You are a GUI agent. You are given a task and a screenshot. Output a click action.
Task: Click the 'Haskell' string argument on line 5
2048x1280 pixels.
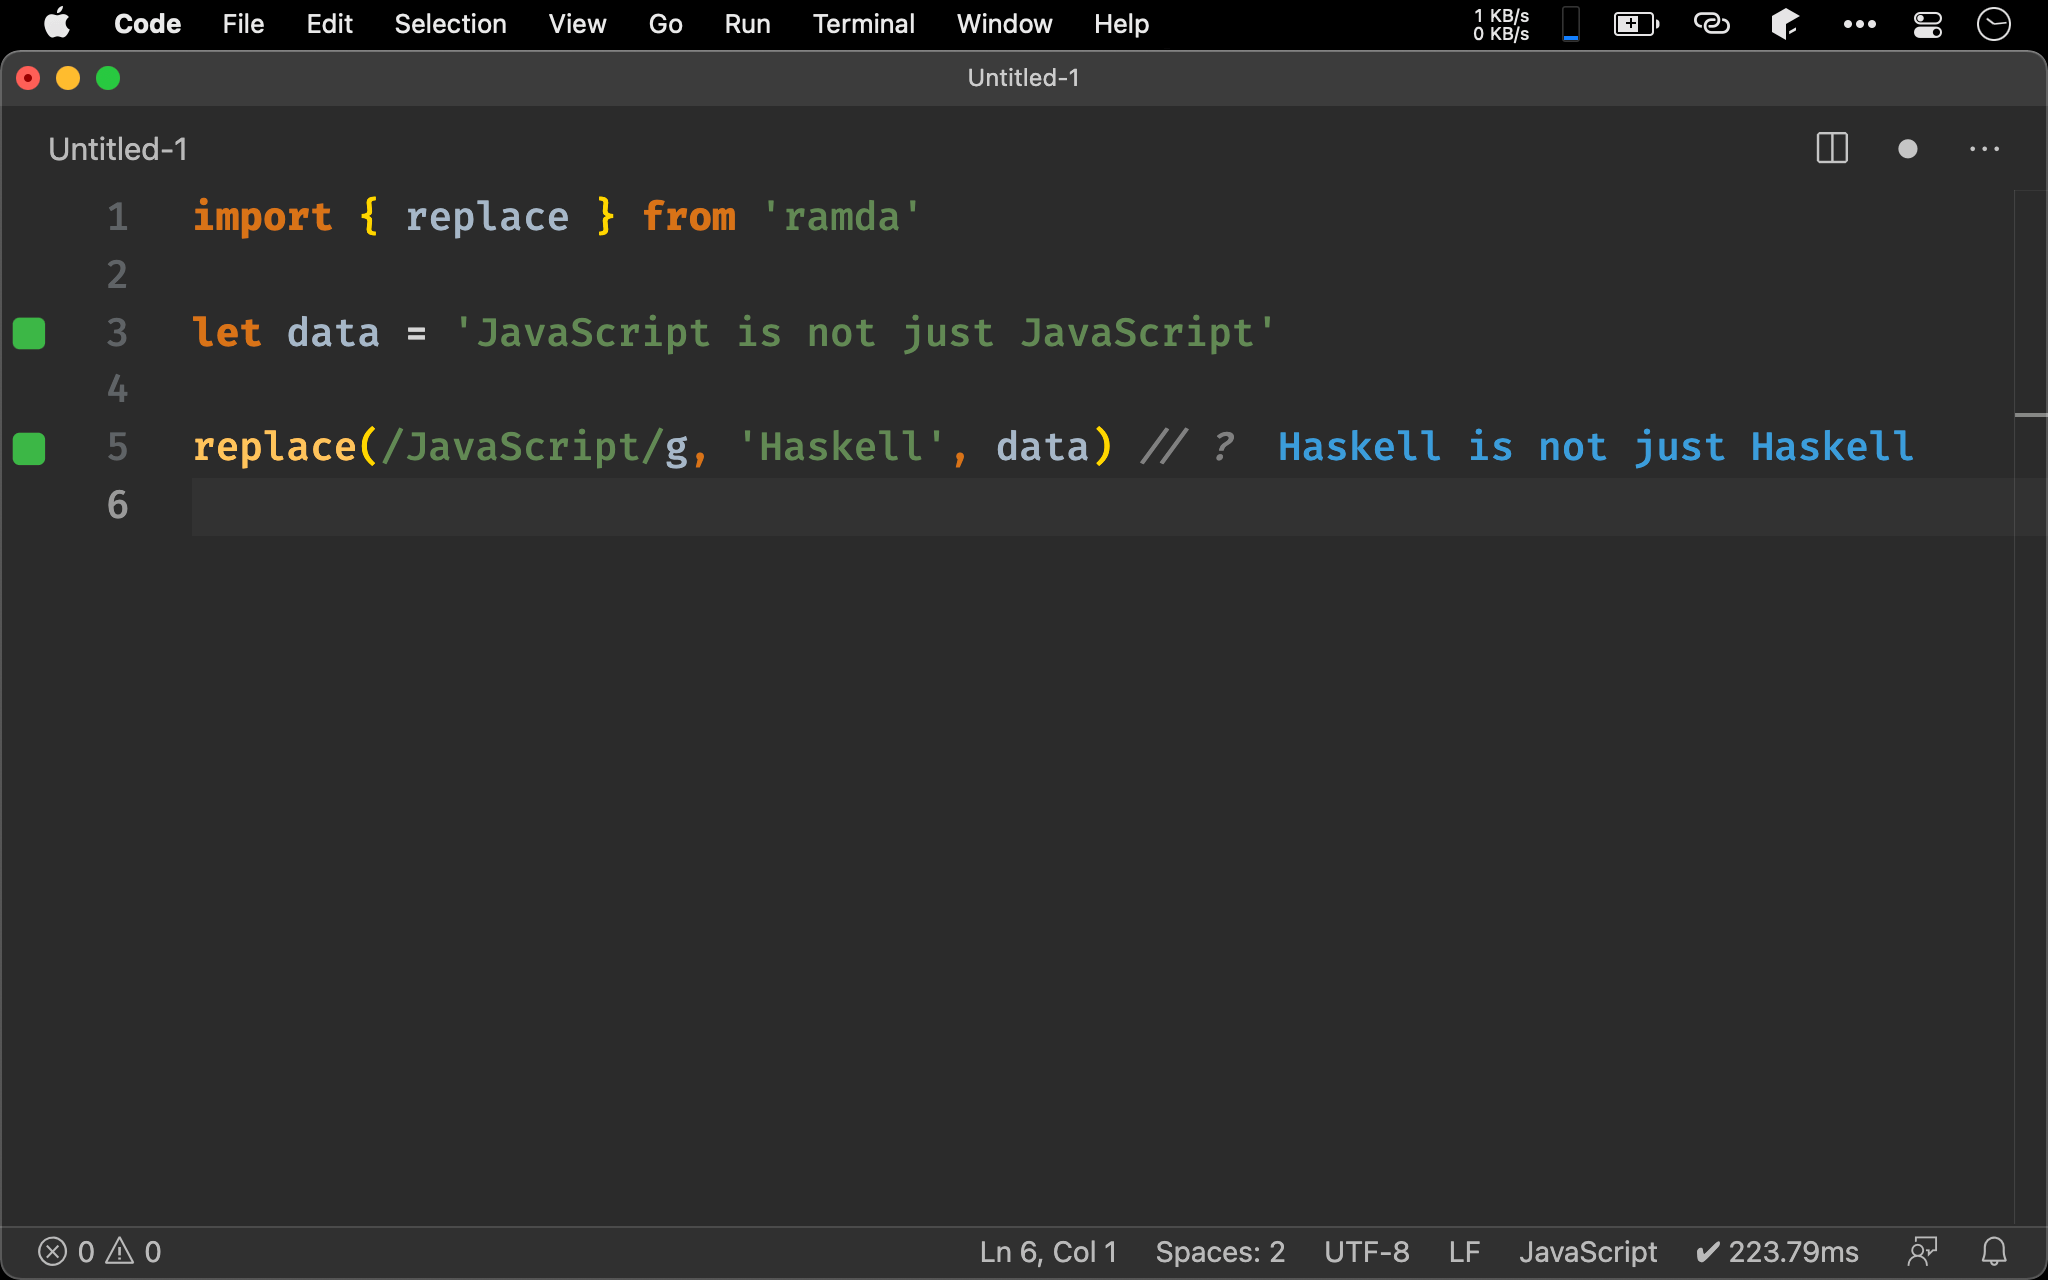tap(841, 447)
